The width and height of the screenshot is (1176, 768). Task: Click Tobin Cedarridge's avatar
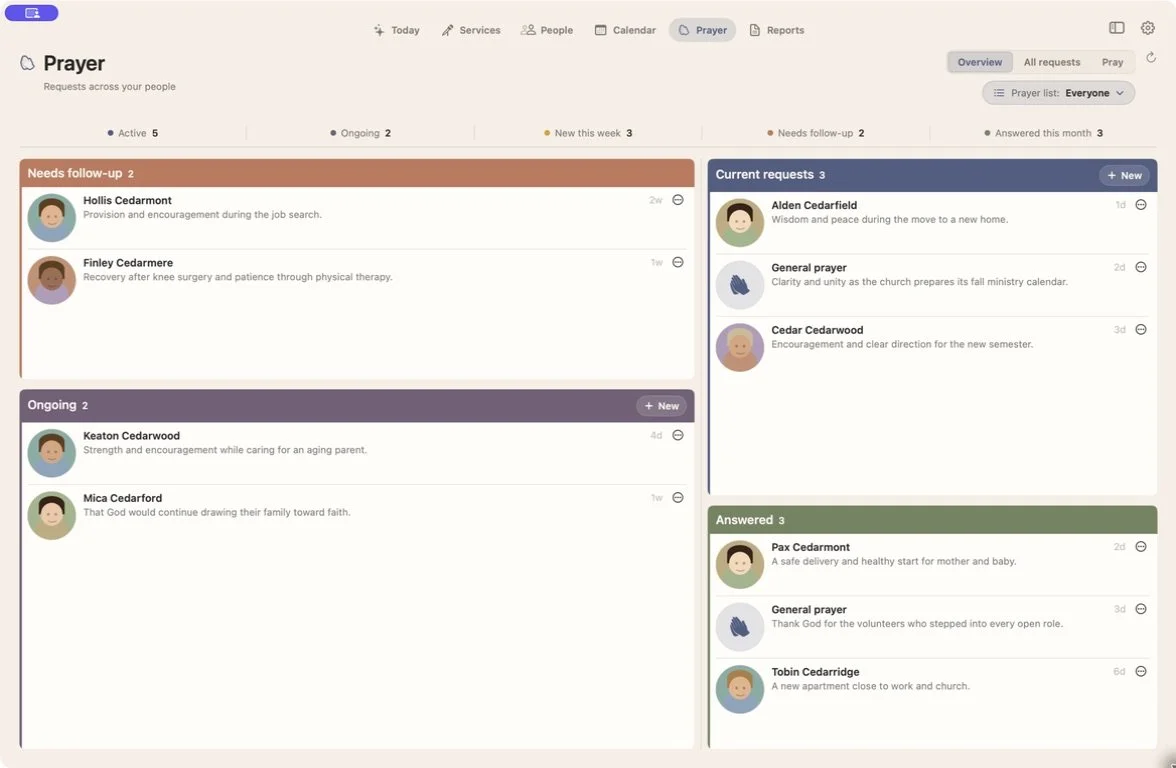[x=739, y=689]
